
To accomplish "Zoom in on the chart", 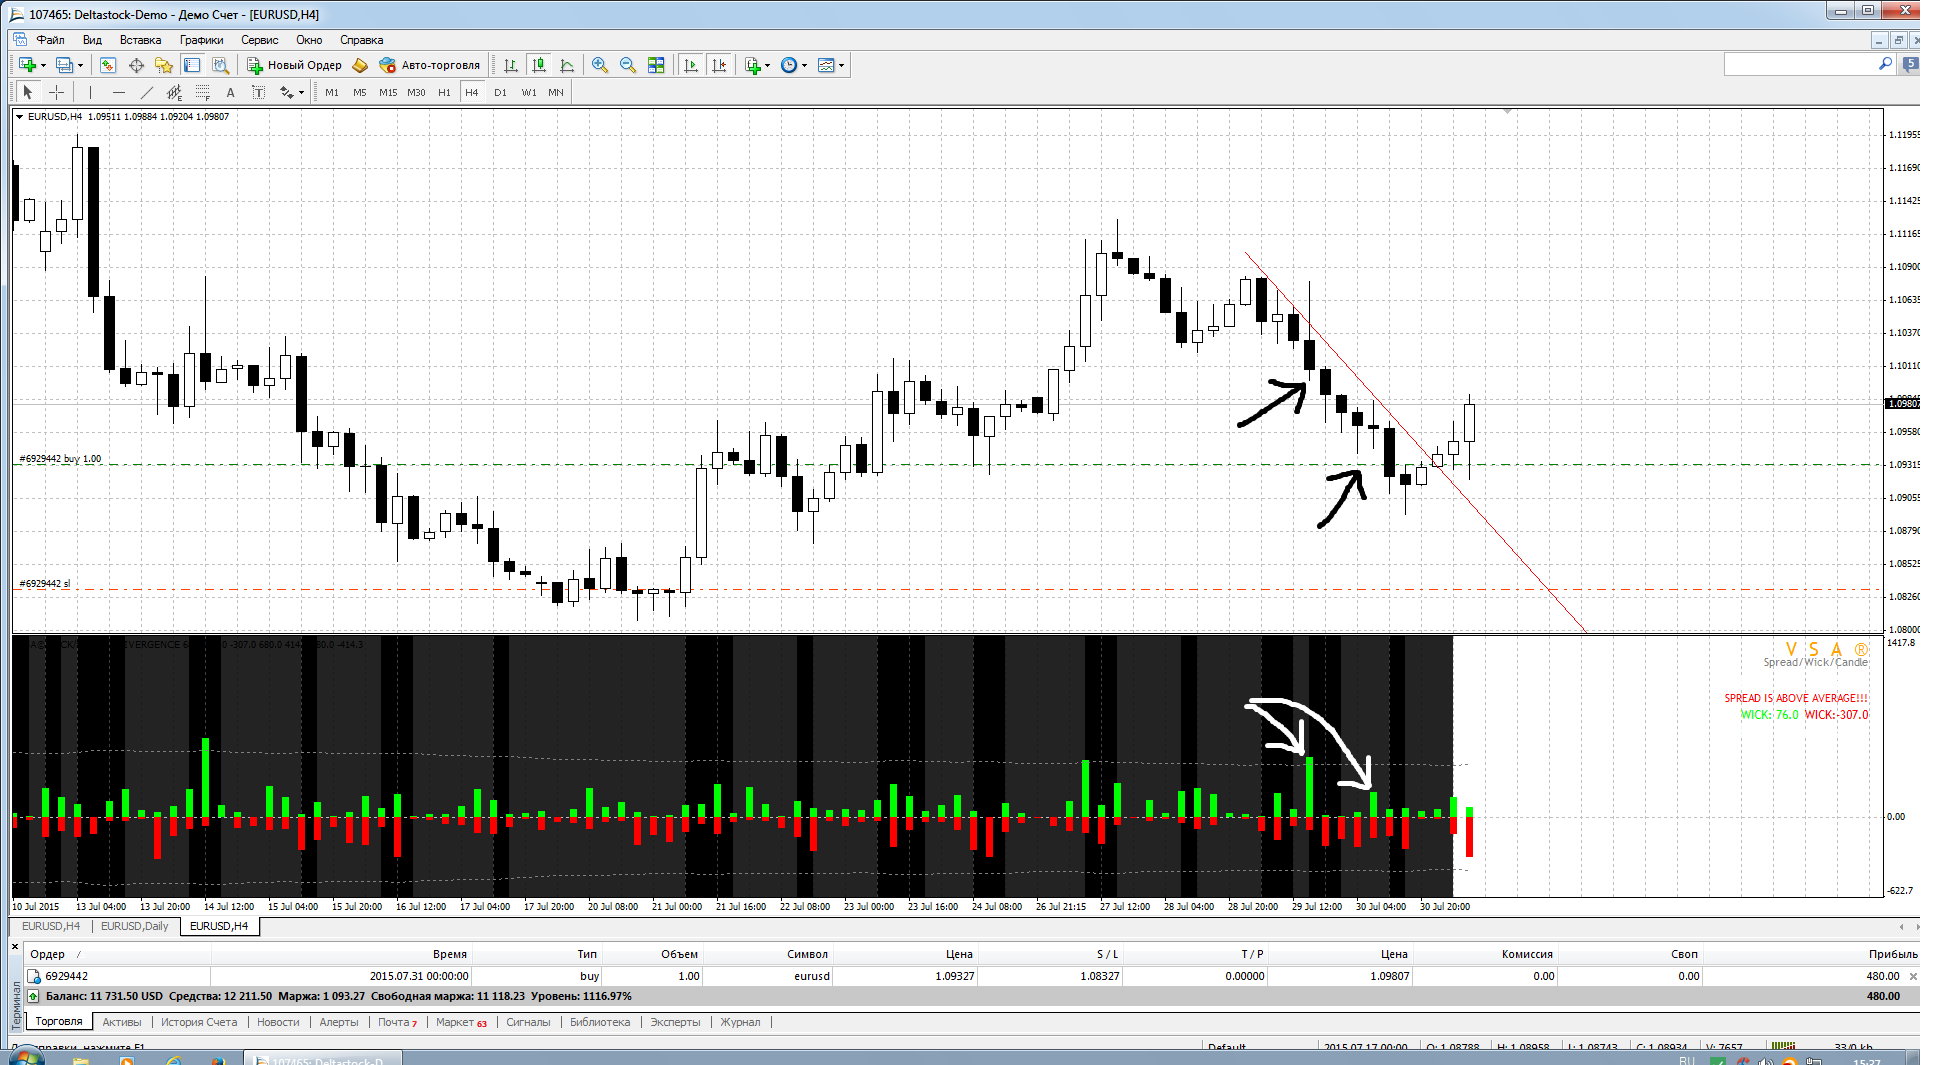I will coord(600,65).
